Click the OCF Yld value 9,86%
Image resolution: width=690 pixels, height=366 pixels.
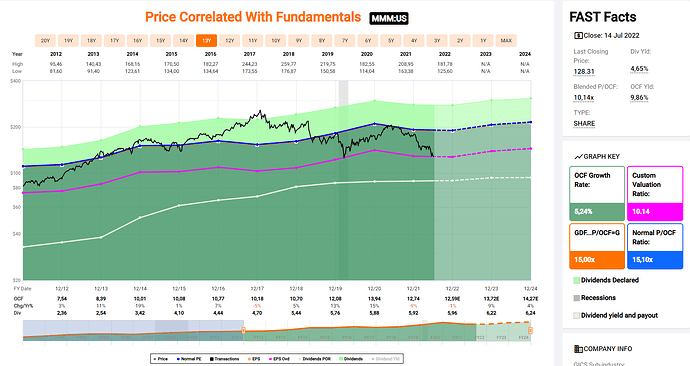pos(639,98)
